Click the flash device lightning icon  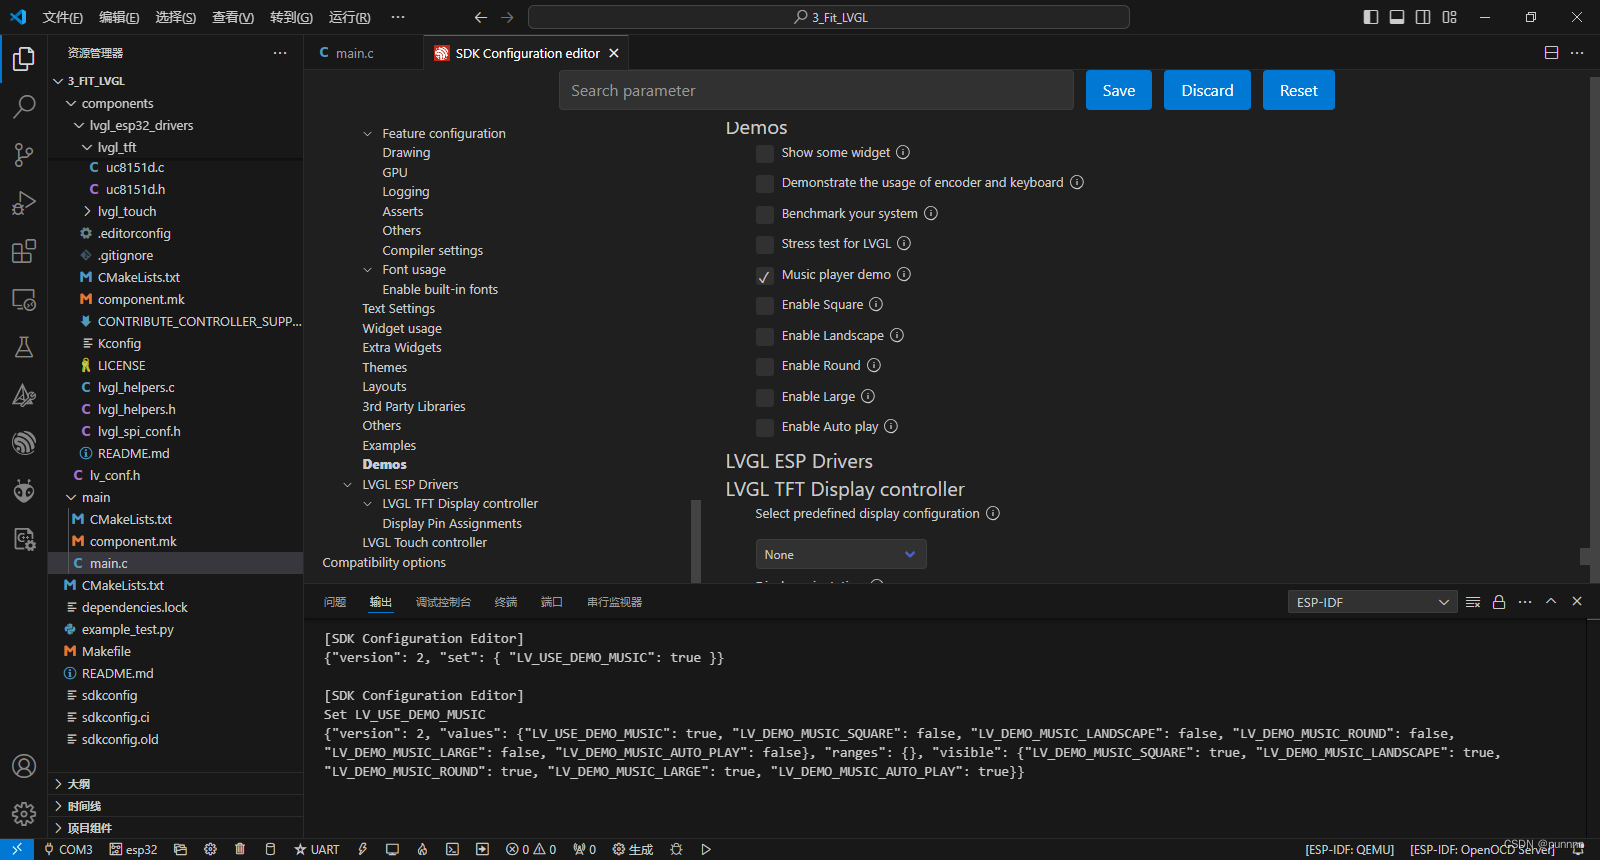tap(363, 849)
